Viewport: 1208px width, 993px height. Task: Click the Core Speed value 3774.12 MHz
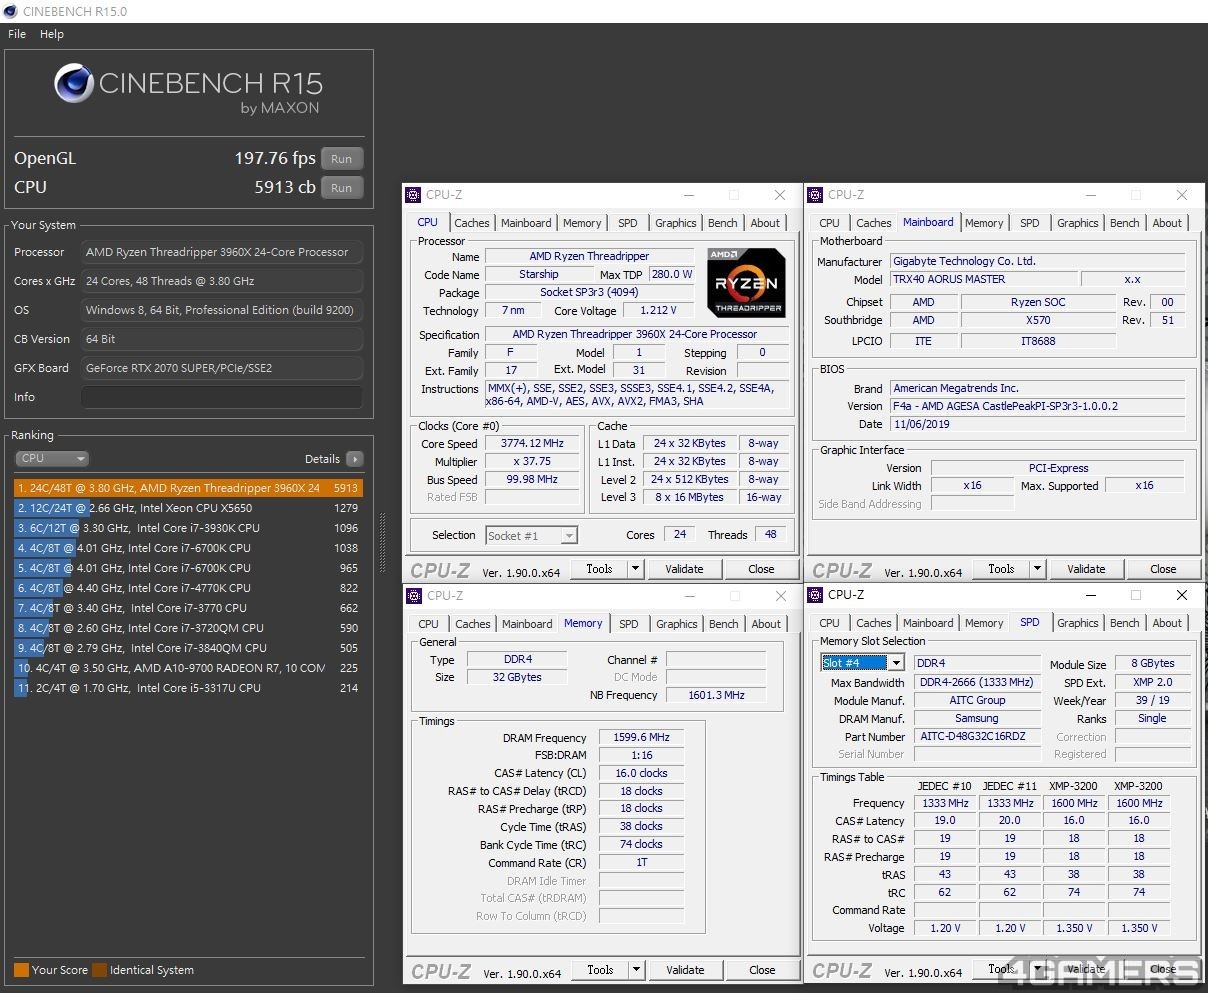[533, 443]
